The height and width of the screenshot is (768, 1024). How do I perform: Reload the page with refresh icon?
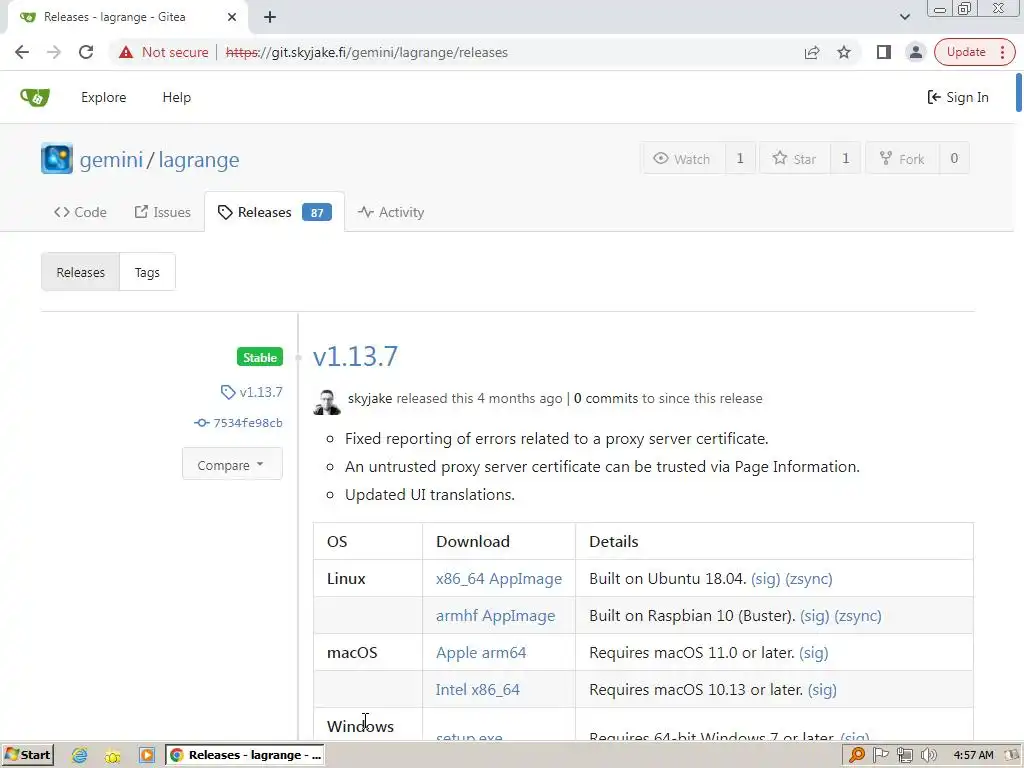(x=86, y=52)
